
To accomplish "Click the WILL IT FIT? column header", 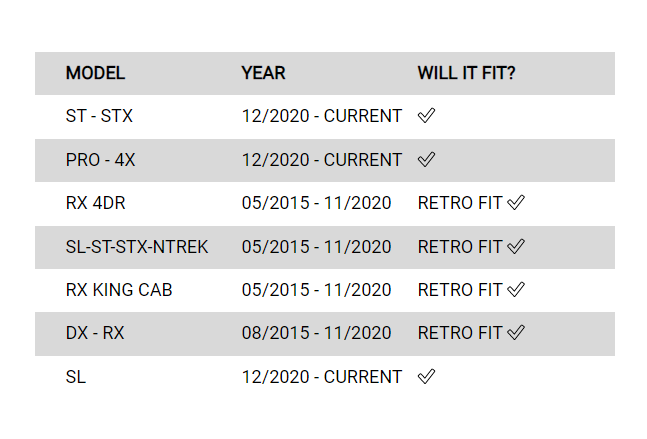I will (466, 73).
